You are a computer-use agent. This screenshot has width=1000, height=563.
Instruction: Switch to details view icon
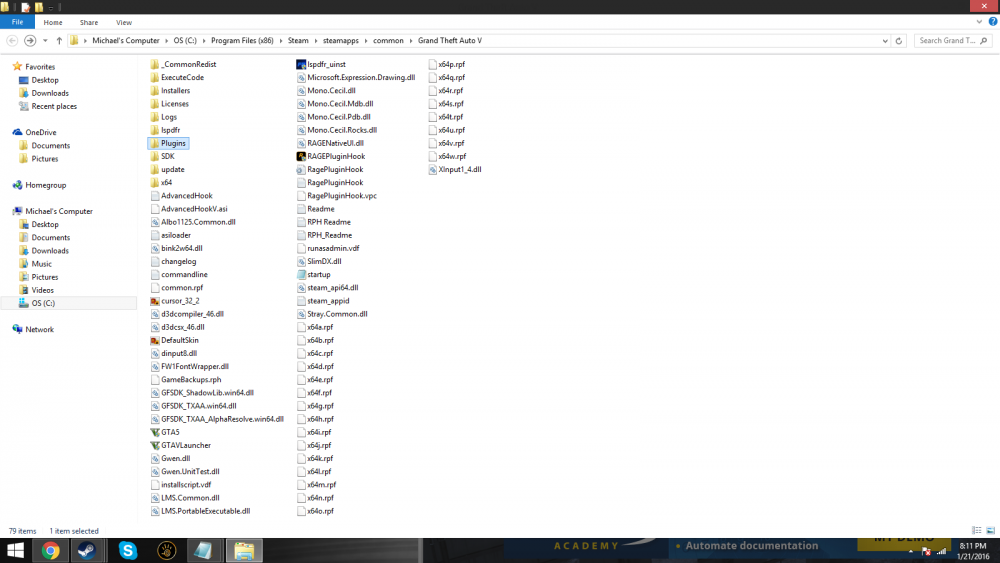coord(976,530)
